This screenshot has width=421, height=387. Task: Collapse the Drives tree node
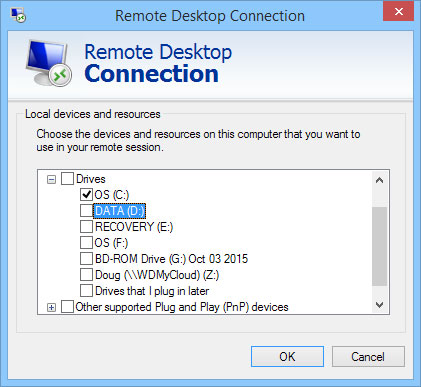pos(51,180)
